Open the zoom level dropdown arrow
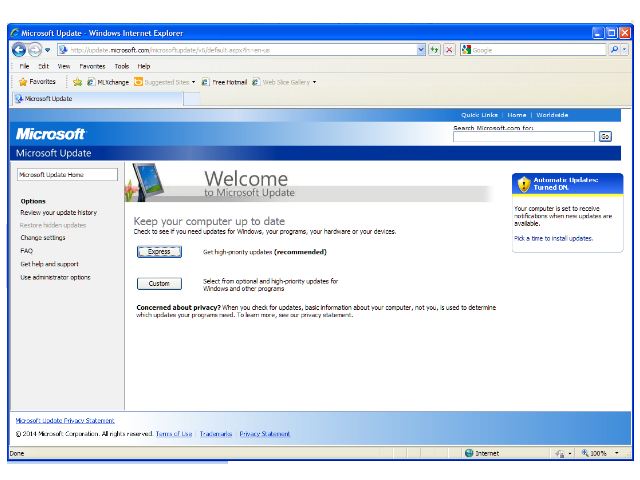 pos(616,453)
